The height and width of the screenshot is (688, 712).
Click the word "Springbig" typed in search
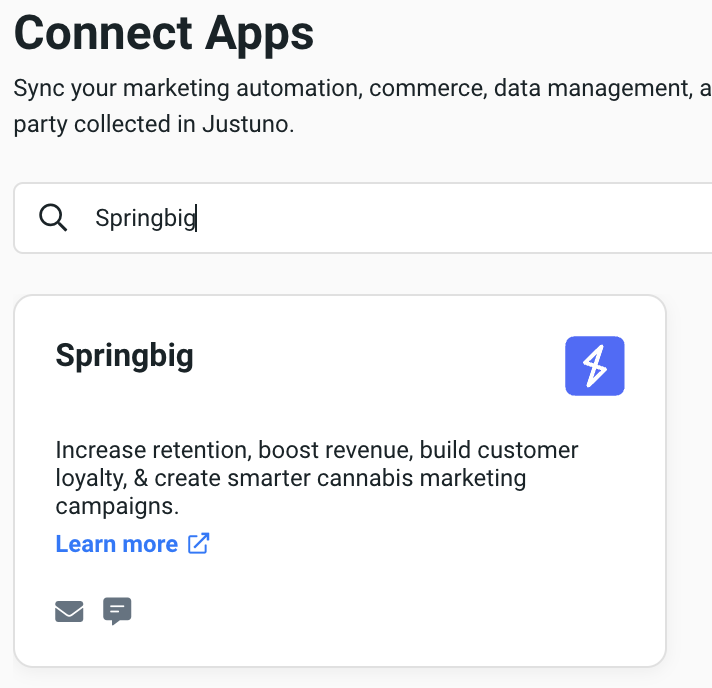145,218
